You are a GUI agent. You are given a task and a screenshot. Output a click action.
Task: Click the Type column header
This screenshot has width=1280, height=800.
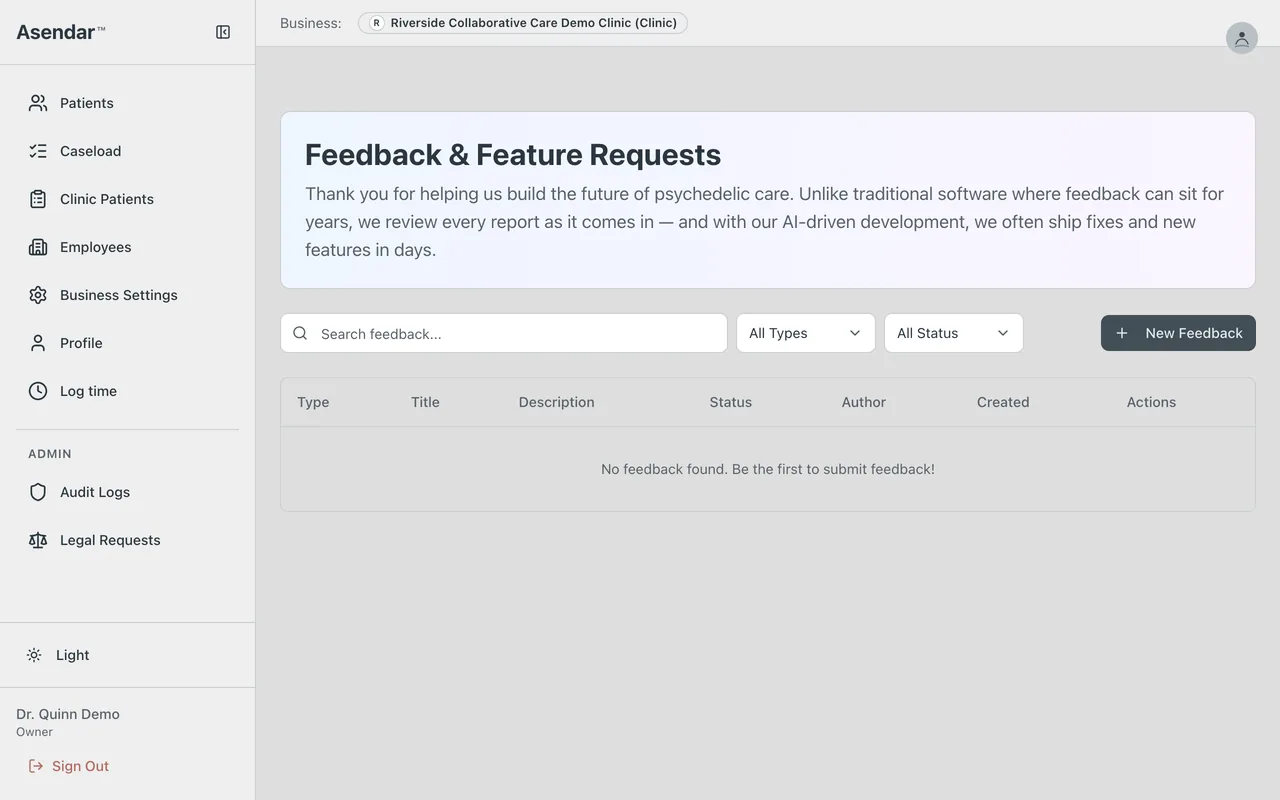pyautogui.click(x=313, y=402)
